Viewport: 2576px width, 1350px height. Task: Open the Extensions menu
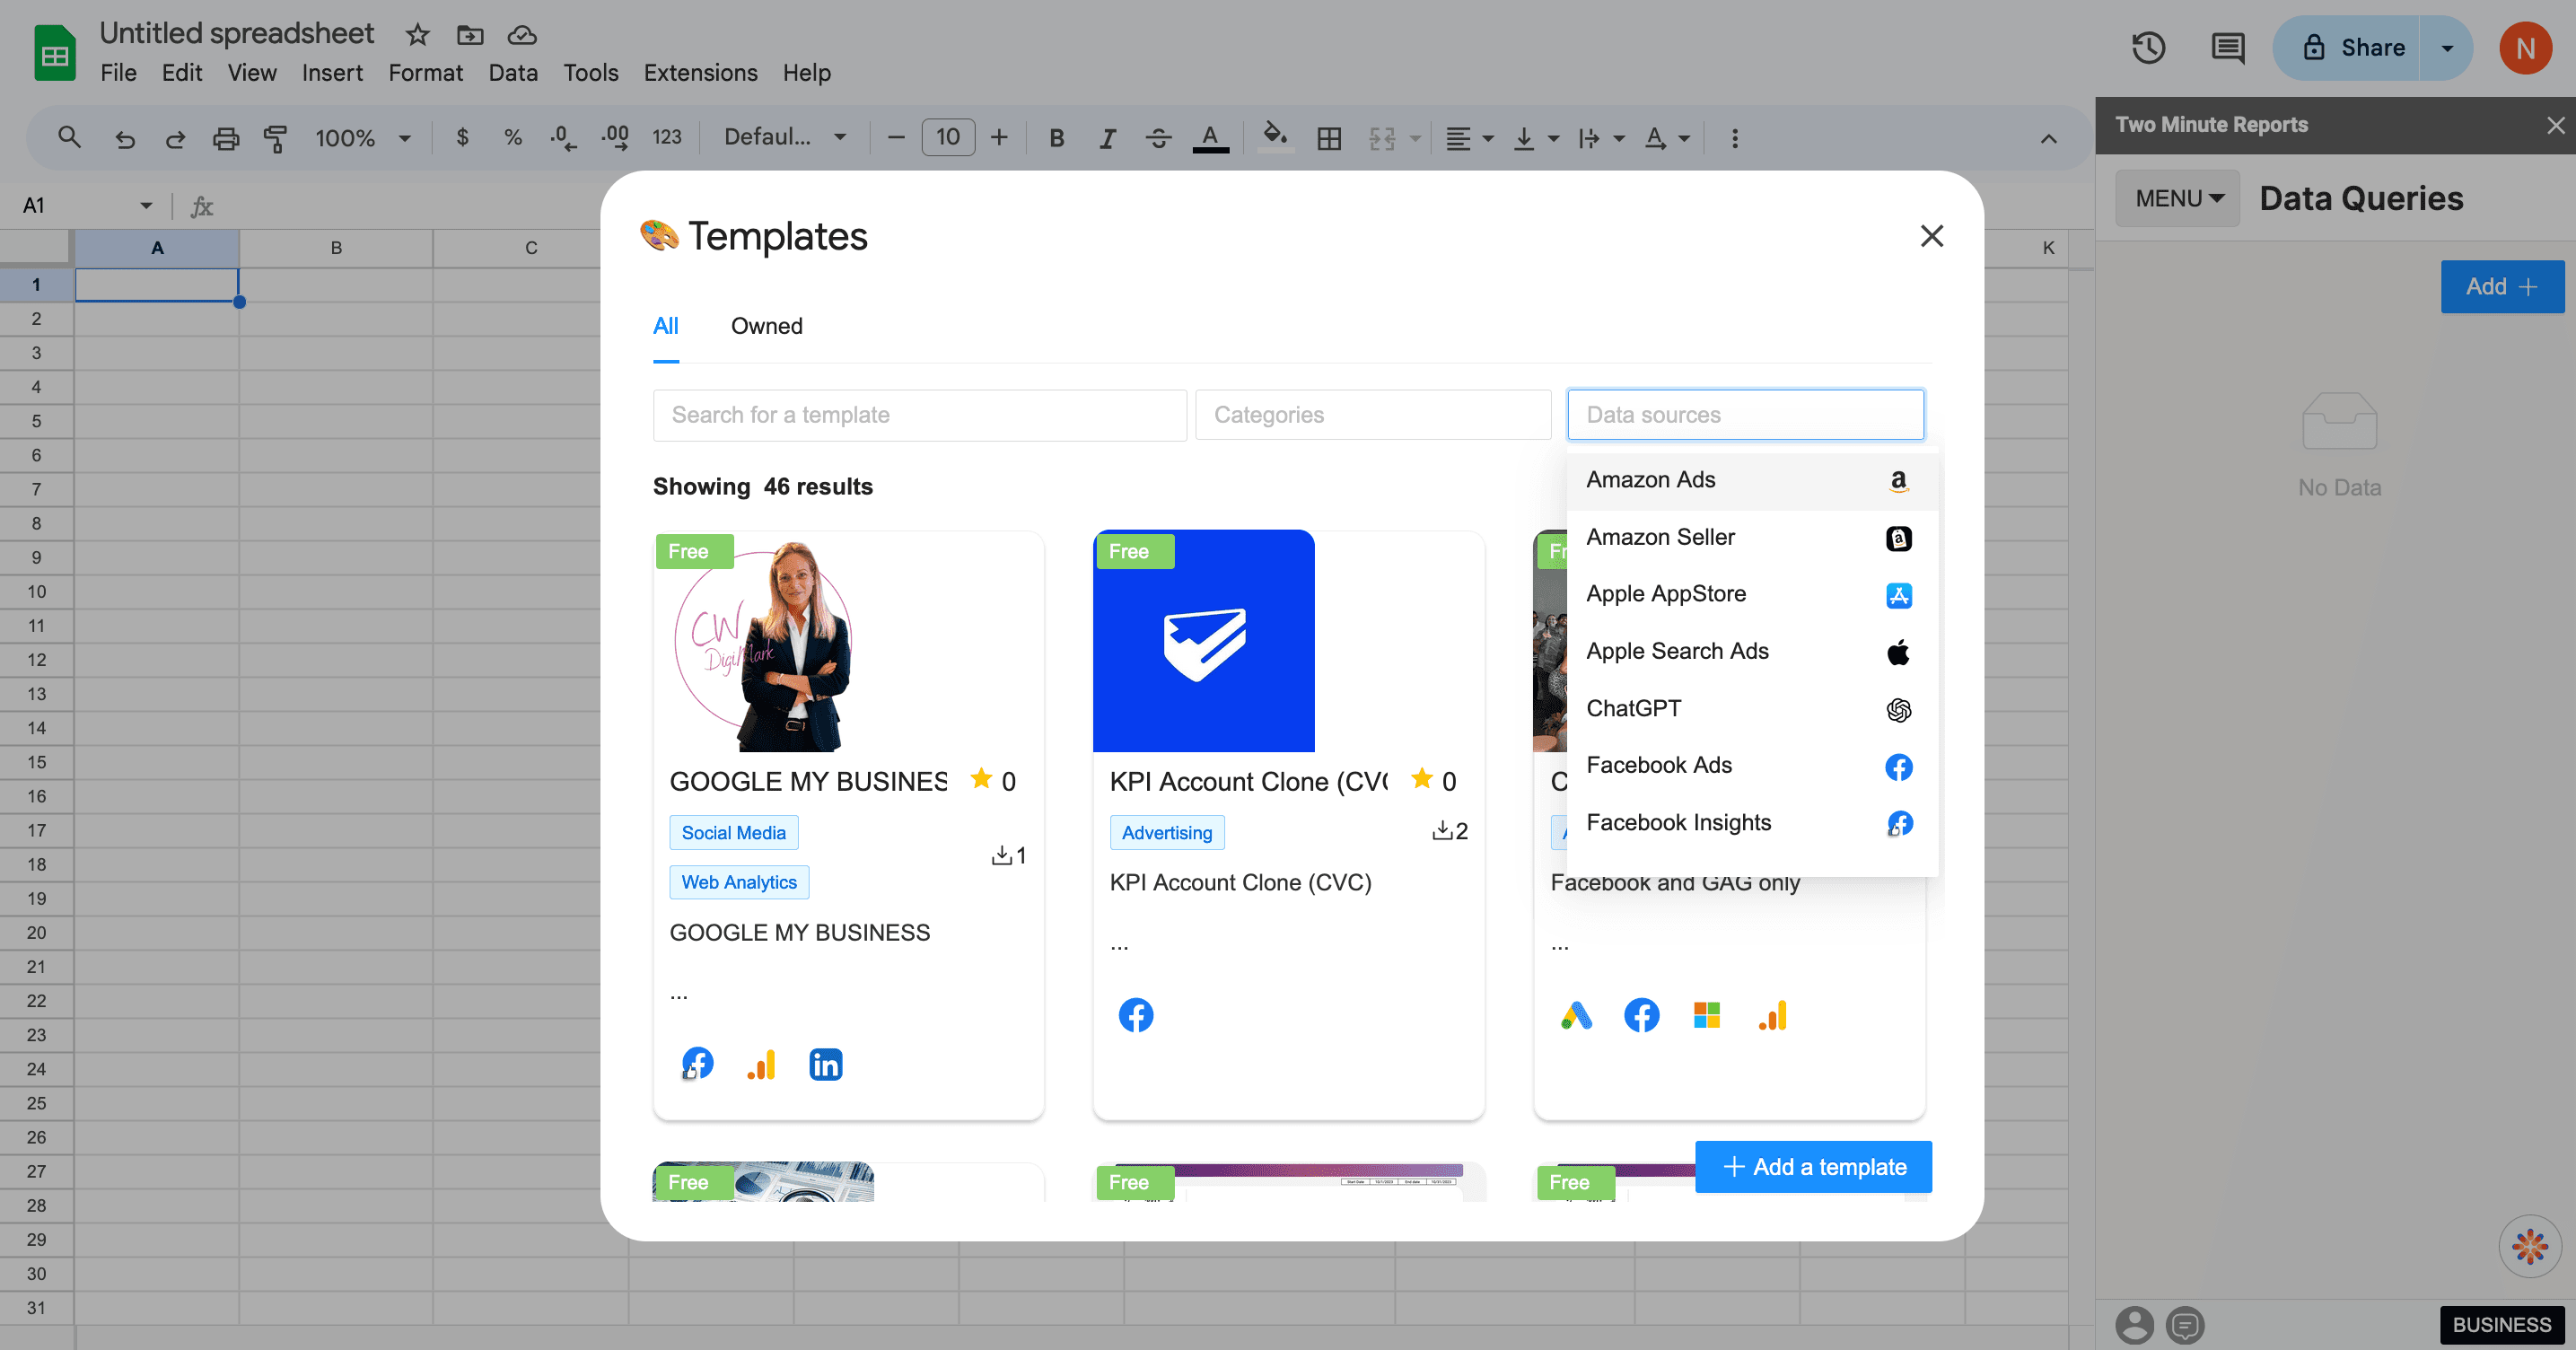point(700,73)
